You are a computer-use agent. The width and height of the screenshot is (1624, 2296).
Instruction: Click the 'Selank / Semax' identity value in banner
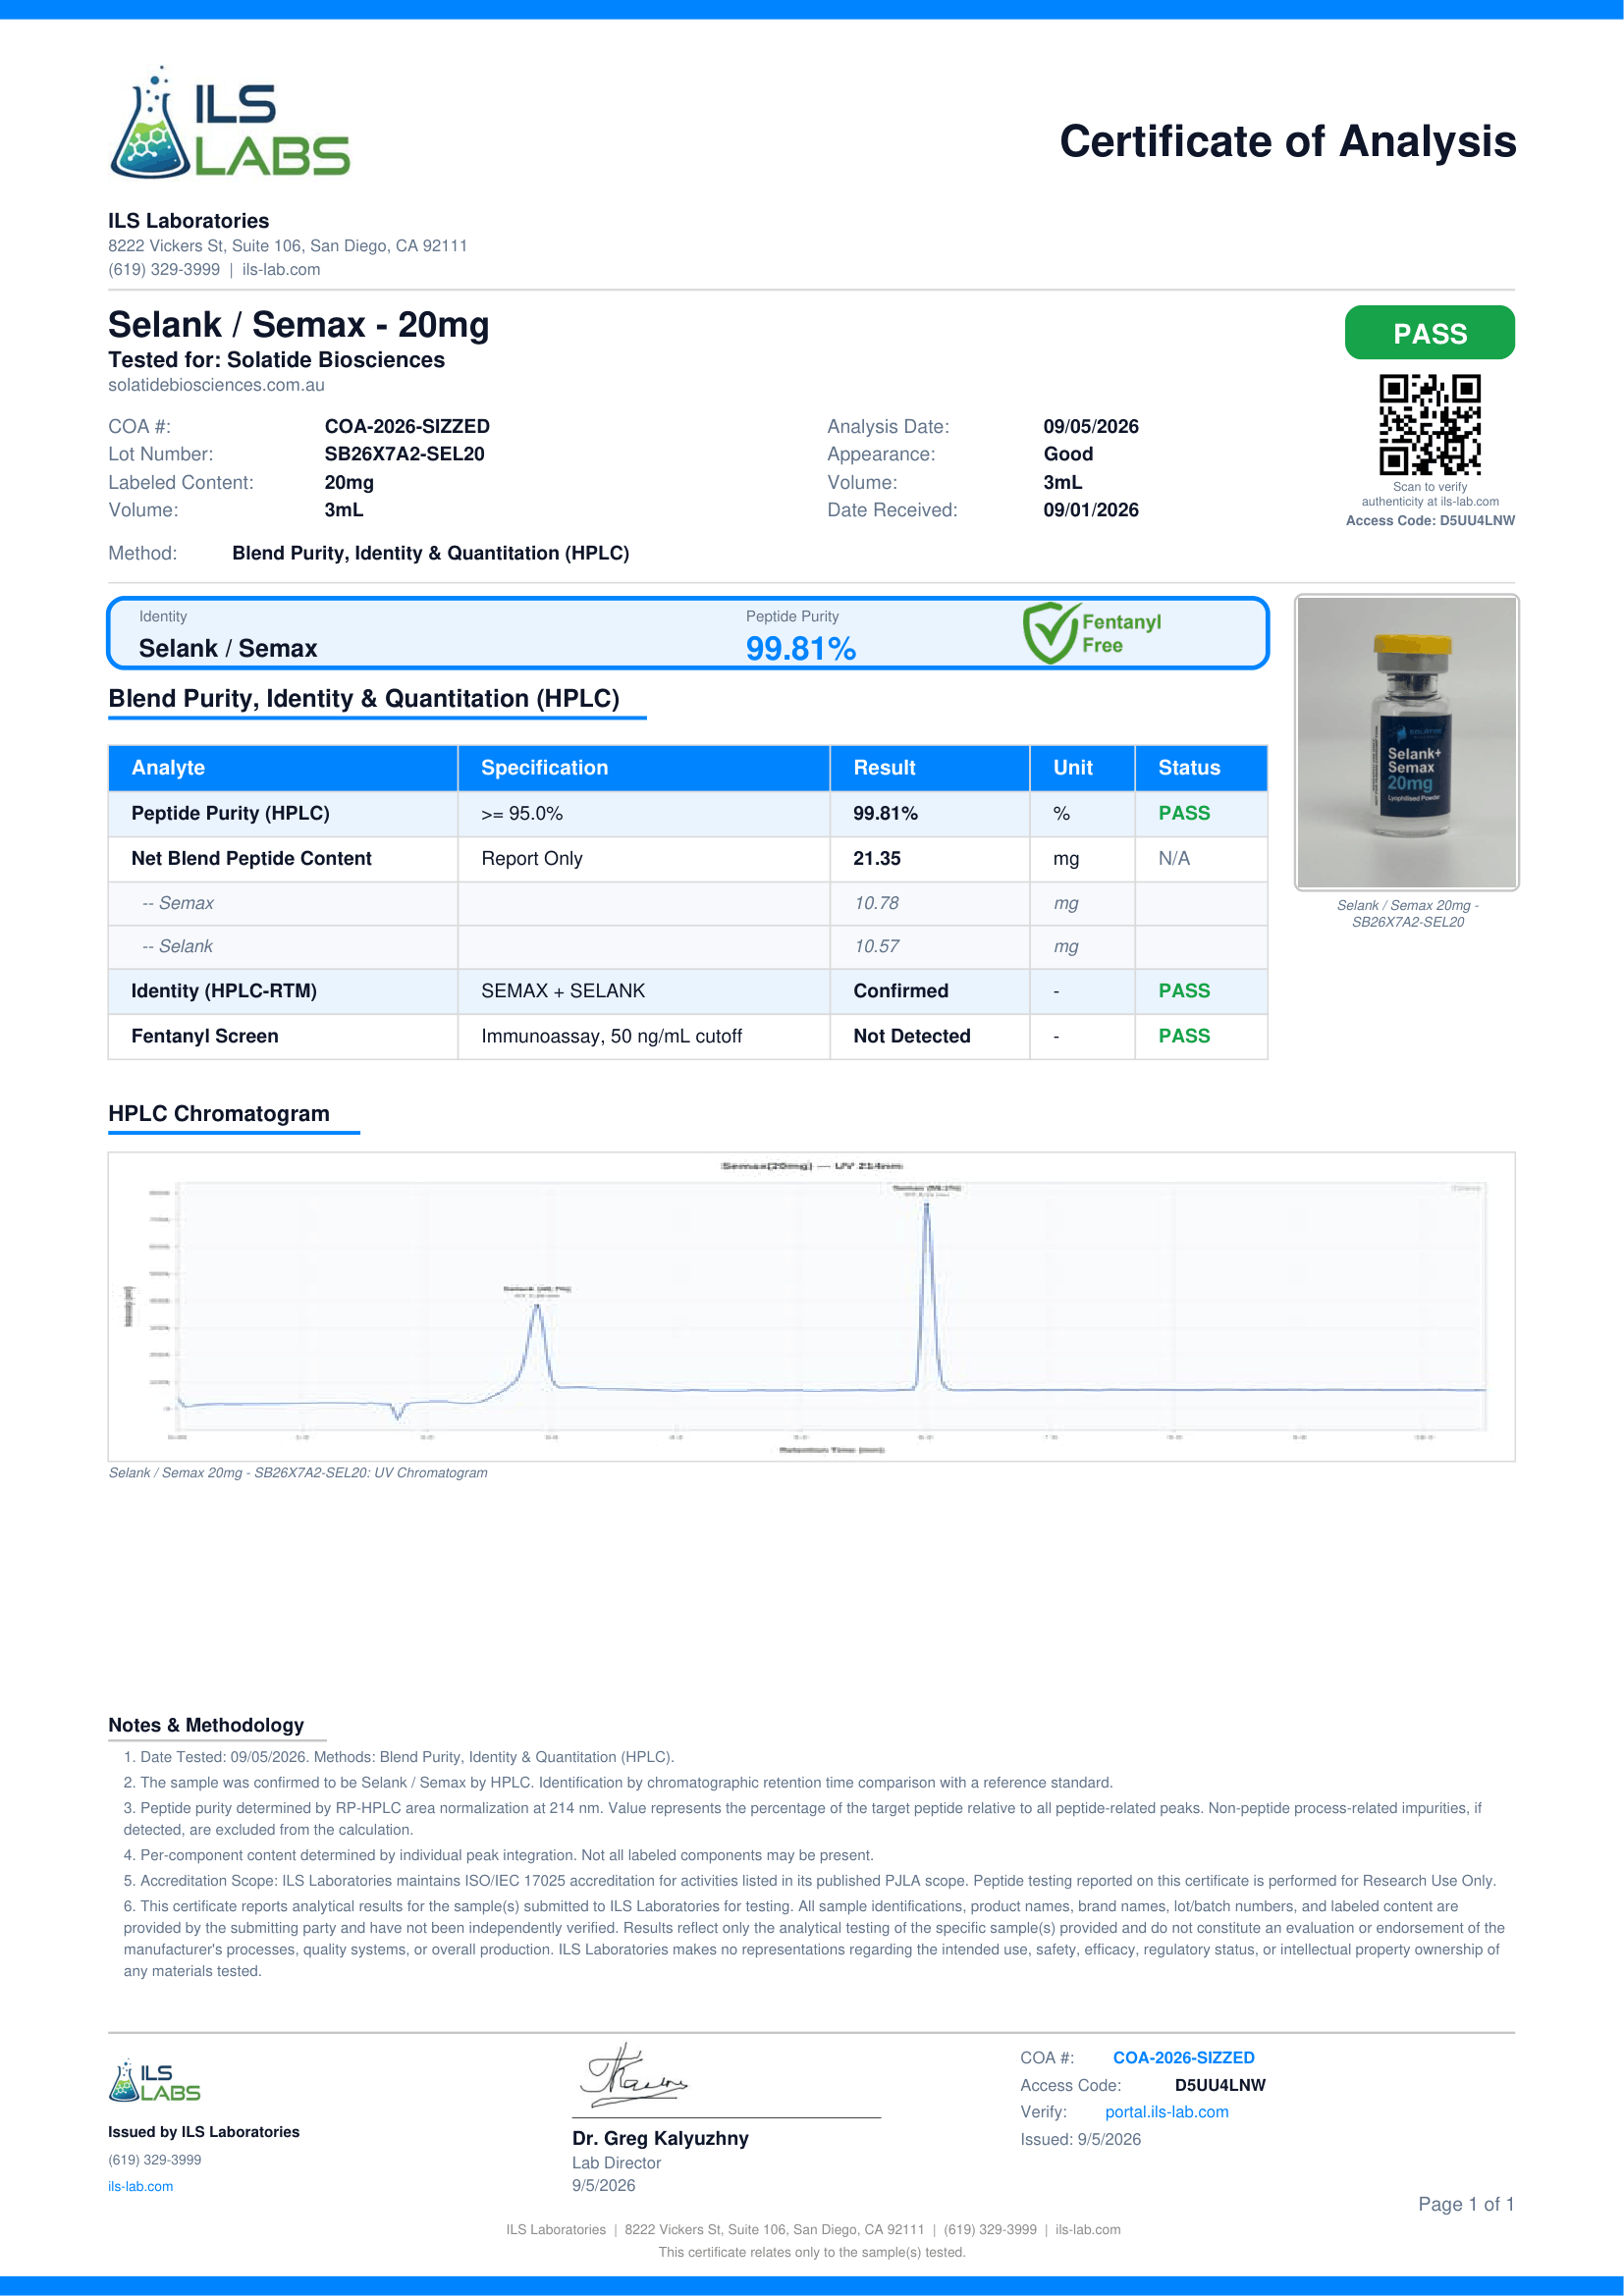[x=228, y=649]
